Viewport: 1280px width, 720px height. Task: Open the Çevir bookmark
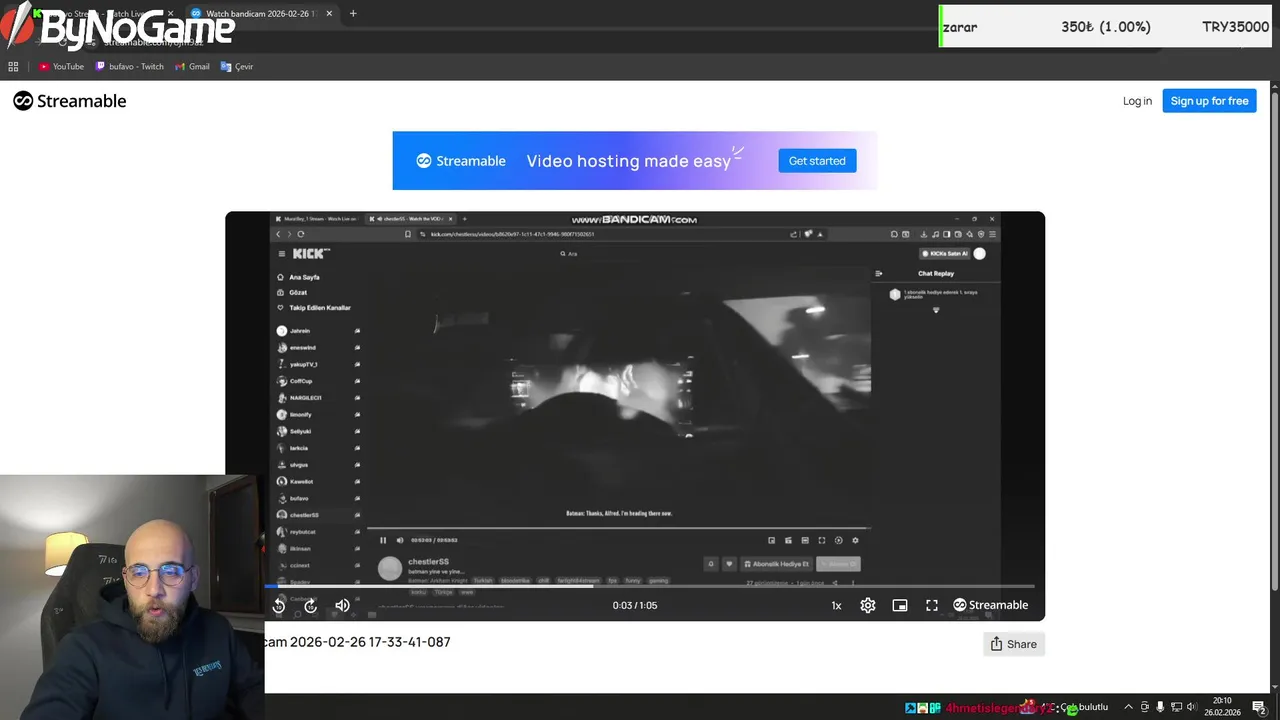(x=237, y=66)
